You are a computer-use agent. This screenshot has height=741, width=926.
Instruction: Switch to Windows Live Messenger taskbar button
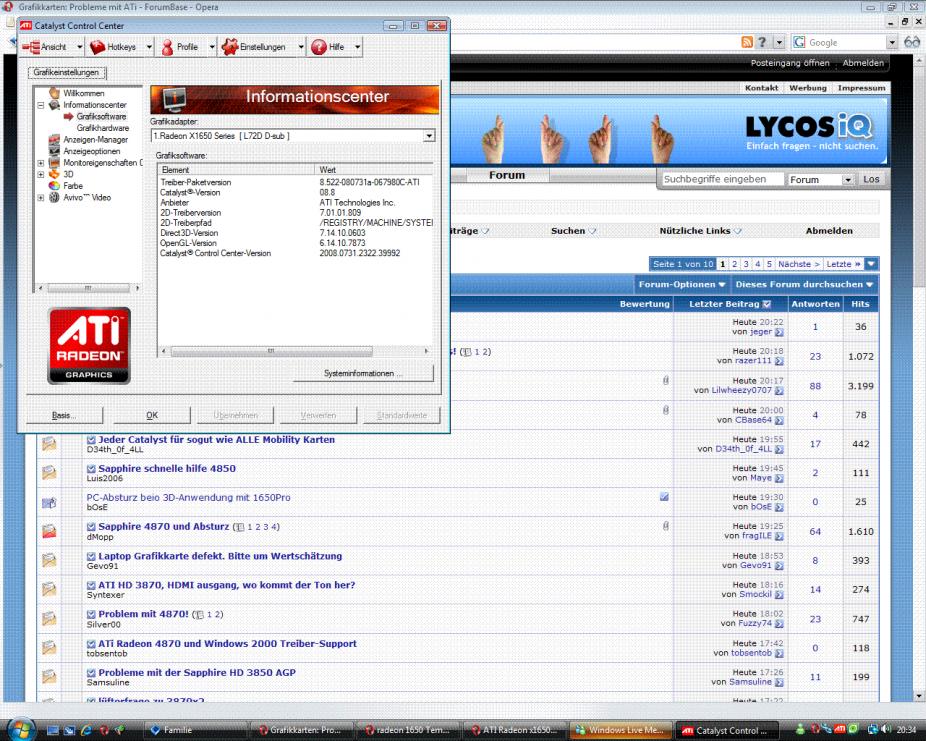pyautogui.click(x=621, y=730)
